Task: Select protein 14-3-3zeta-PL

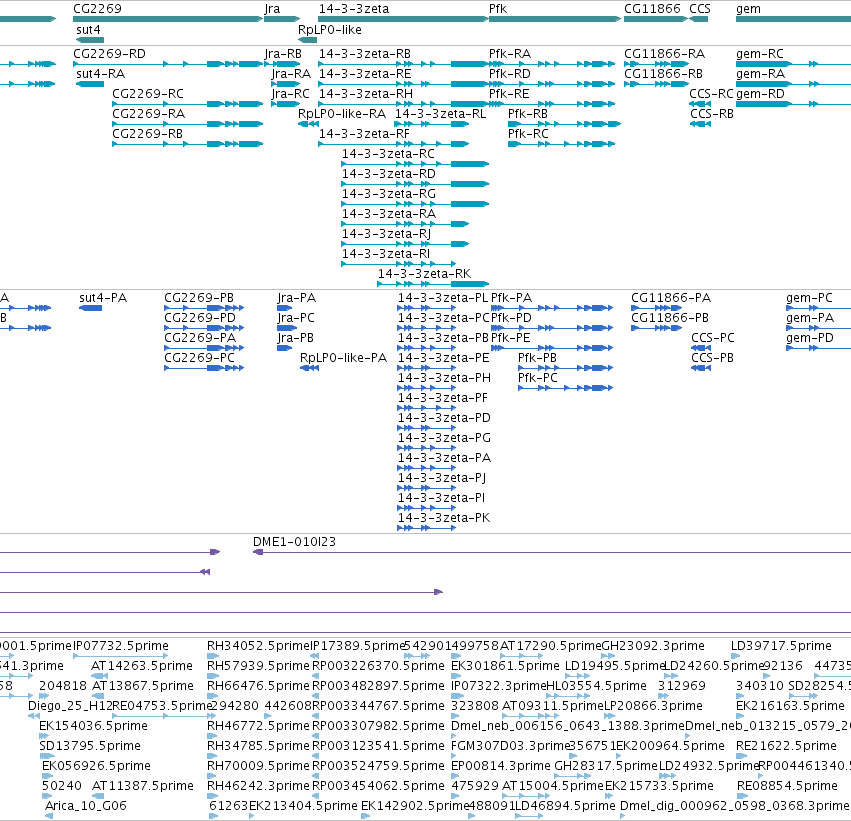Action: pos(427,308)
